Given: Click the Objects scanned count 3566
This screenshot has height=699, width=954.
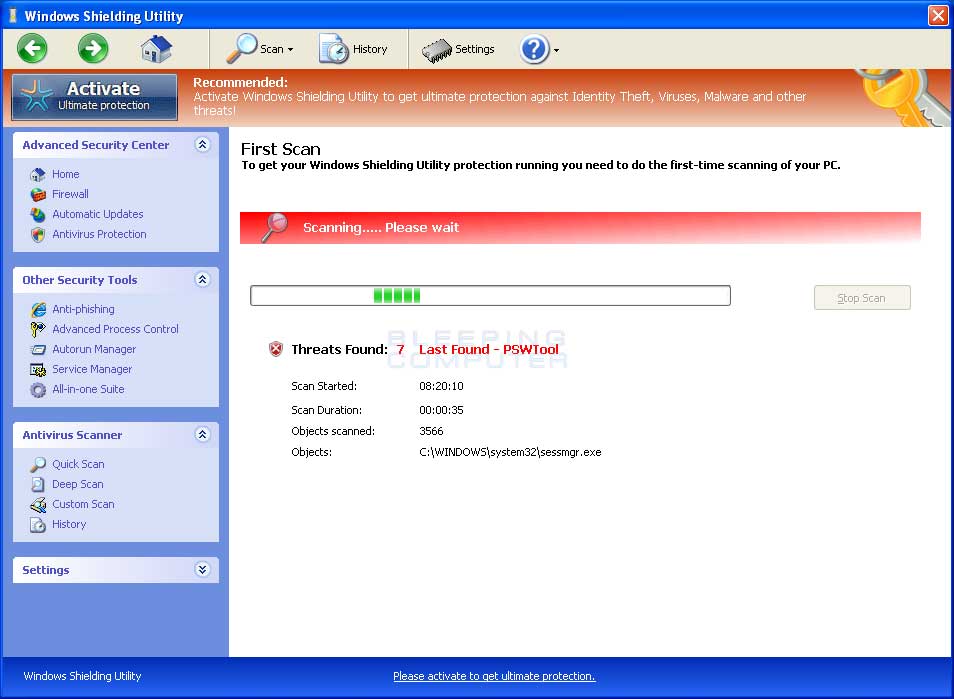Looking at the screenshot, I should (431, 431).
